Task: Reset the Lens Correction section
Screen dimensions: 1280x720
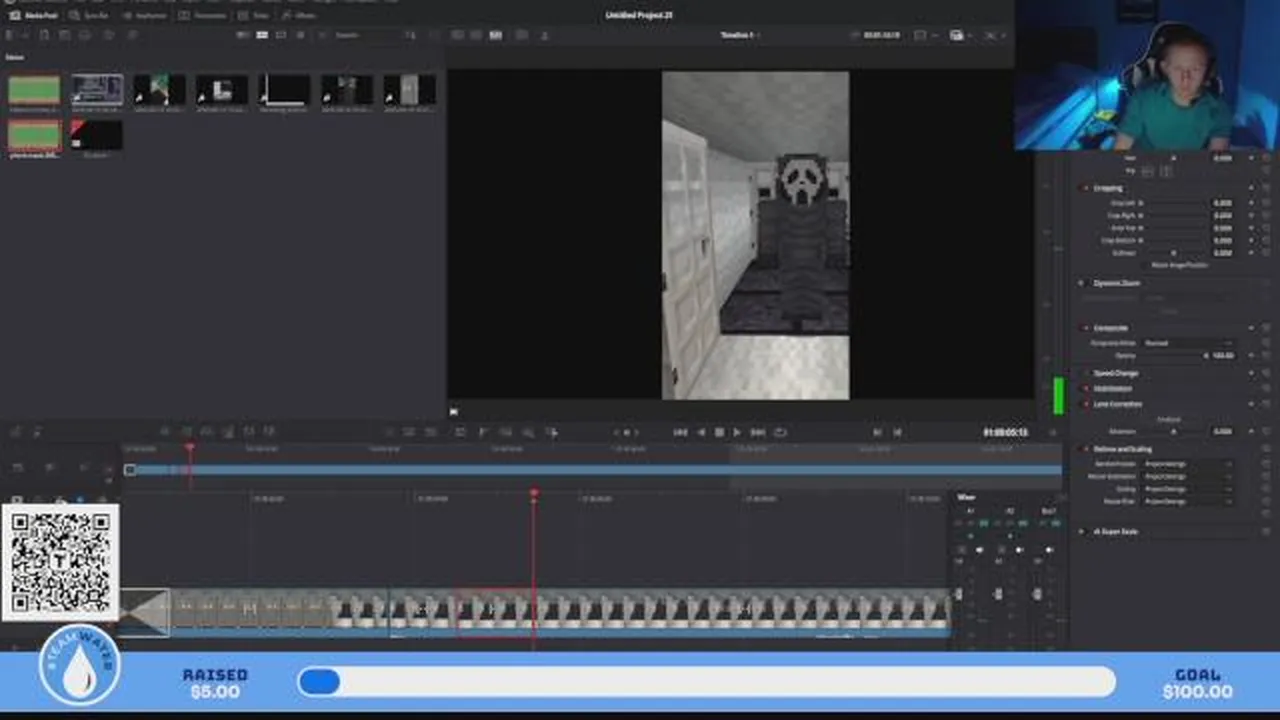Action: [x=1266, y=404]
